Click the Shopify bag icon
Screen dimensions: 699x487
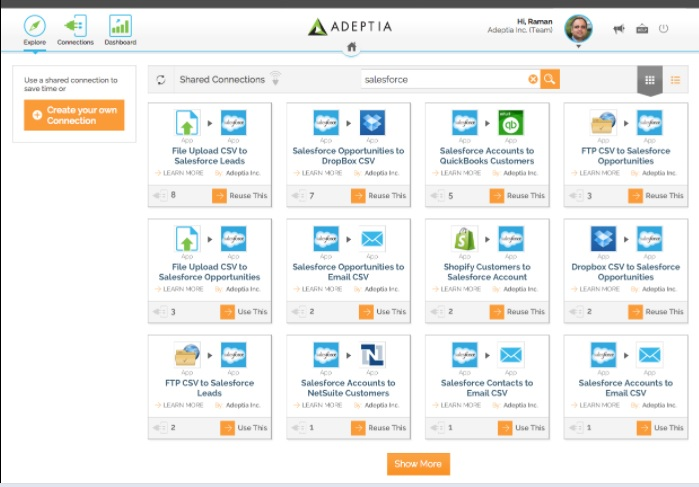tap(465, 238)
